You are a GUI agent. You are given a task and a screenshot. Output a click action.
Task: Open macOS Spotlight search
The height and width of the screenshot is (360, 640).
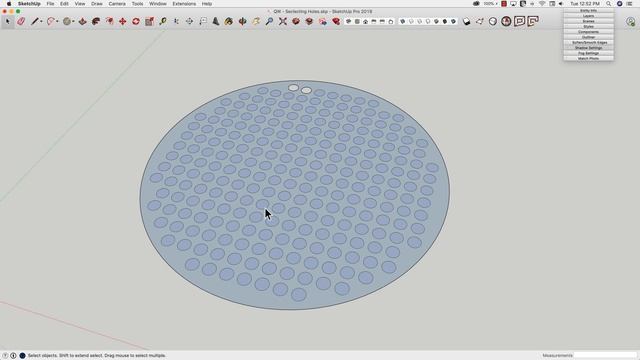pyautogui.click(x=609, y=4)
